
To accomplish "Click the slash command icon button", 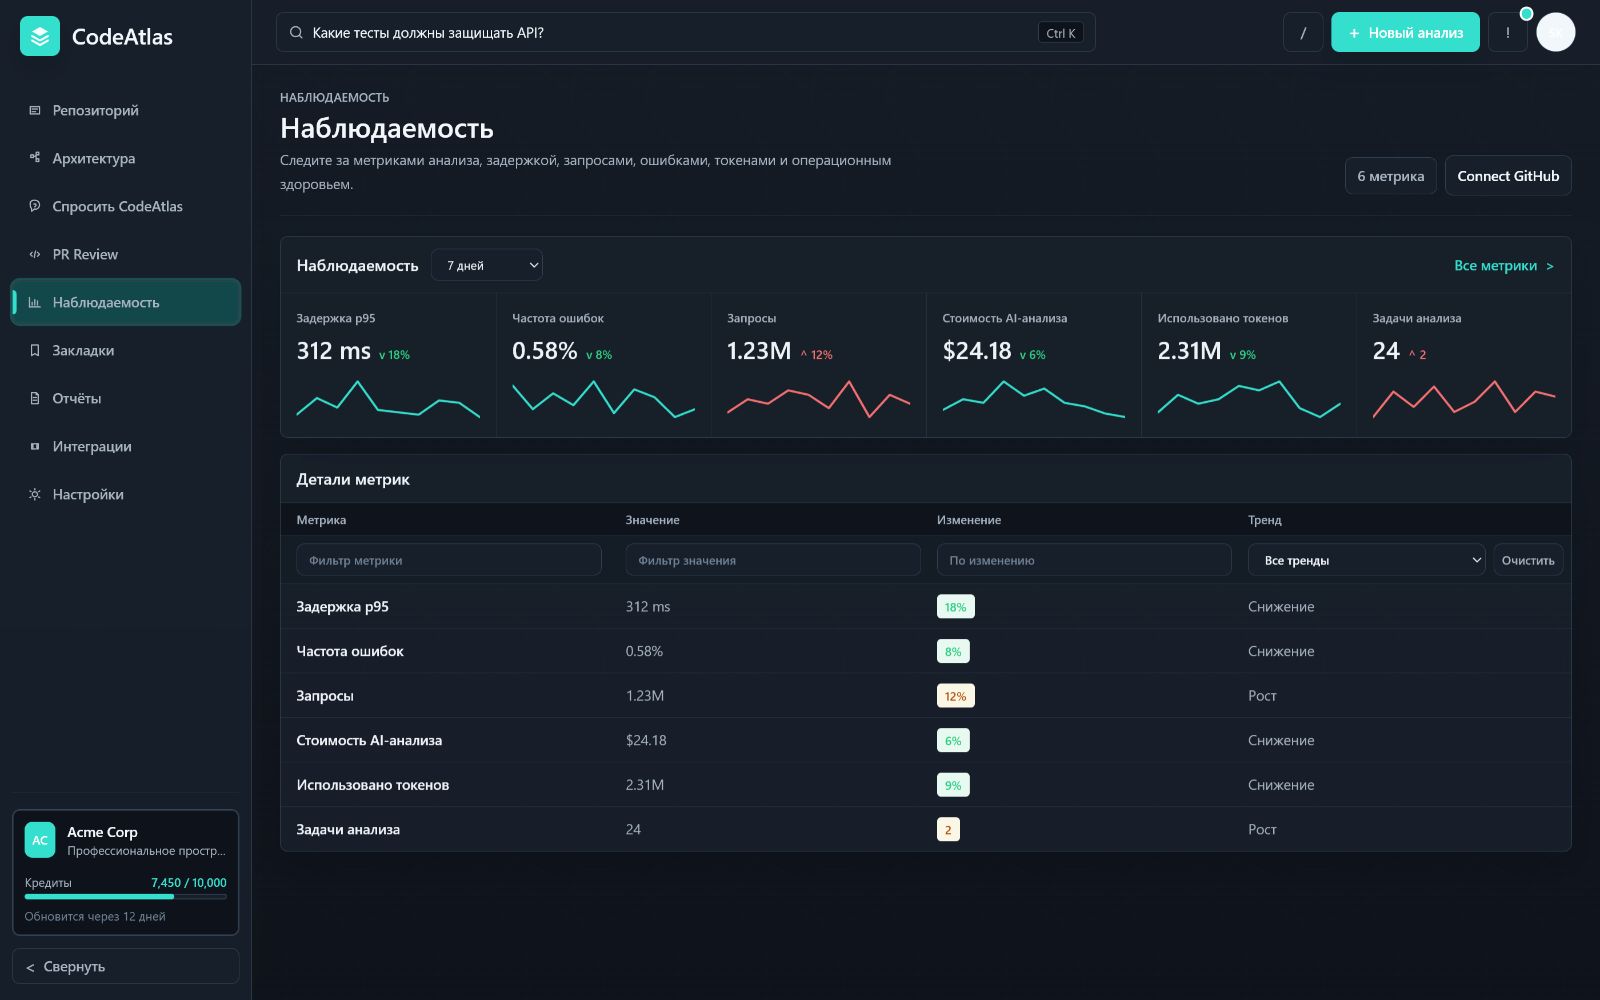I will [1303, 33].
